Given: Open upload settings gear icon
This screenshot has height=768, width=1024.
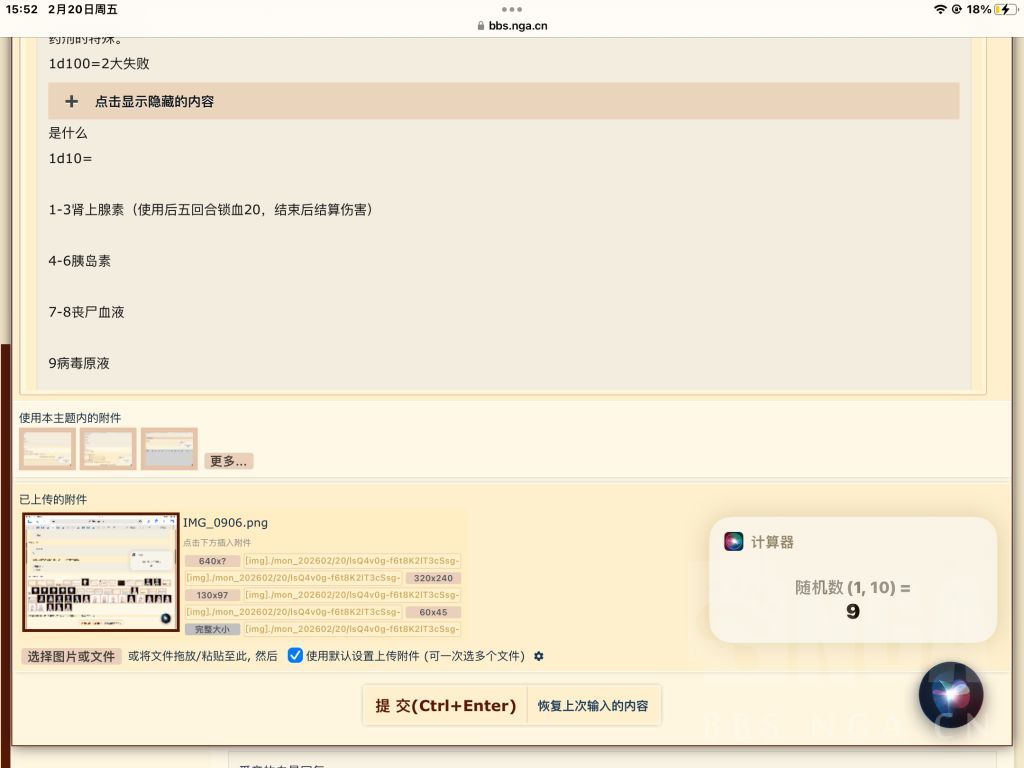Looking at the screenshot, I should 539,656.
